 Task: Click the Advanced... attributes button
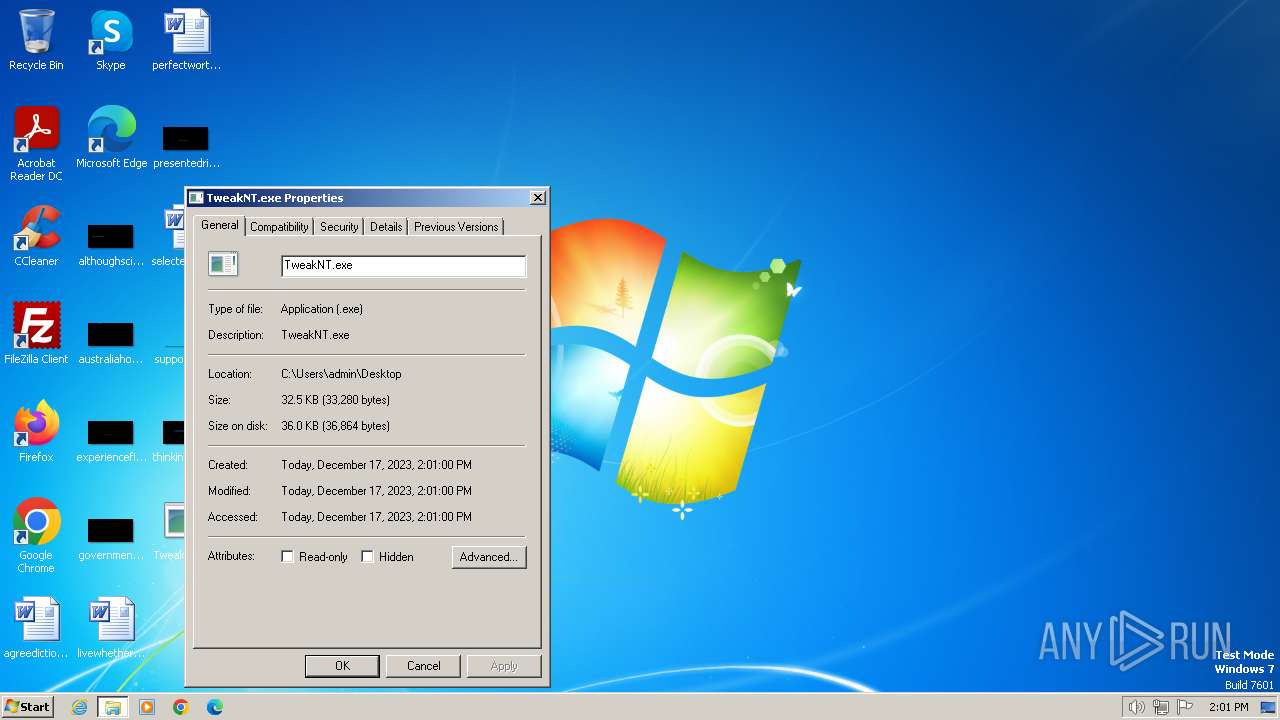(x=489, y=557)
